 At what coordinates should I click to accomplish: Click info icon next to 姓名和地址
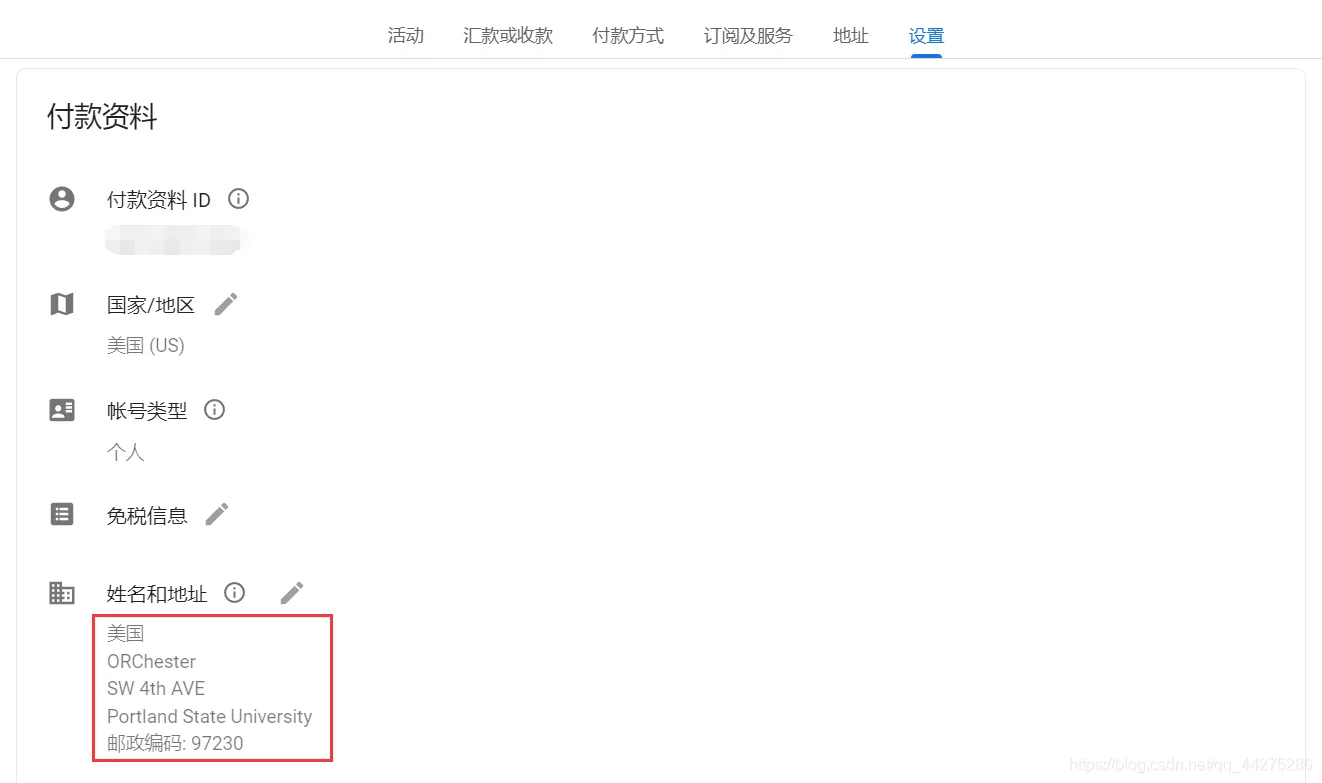pos(234,593)
